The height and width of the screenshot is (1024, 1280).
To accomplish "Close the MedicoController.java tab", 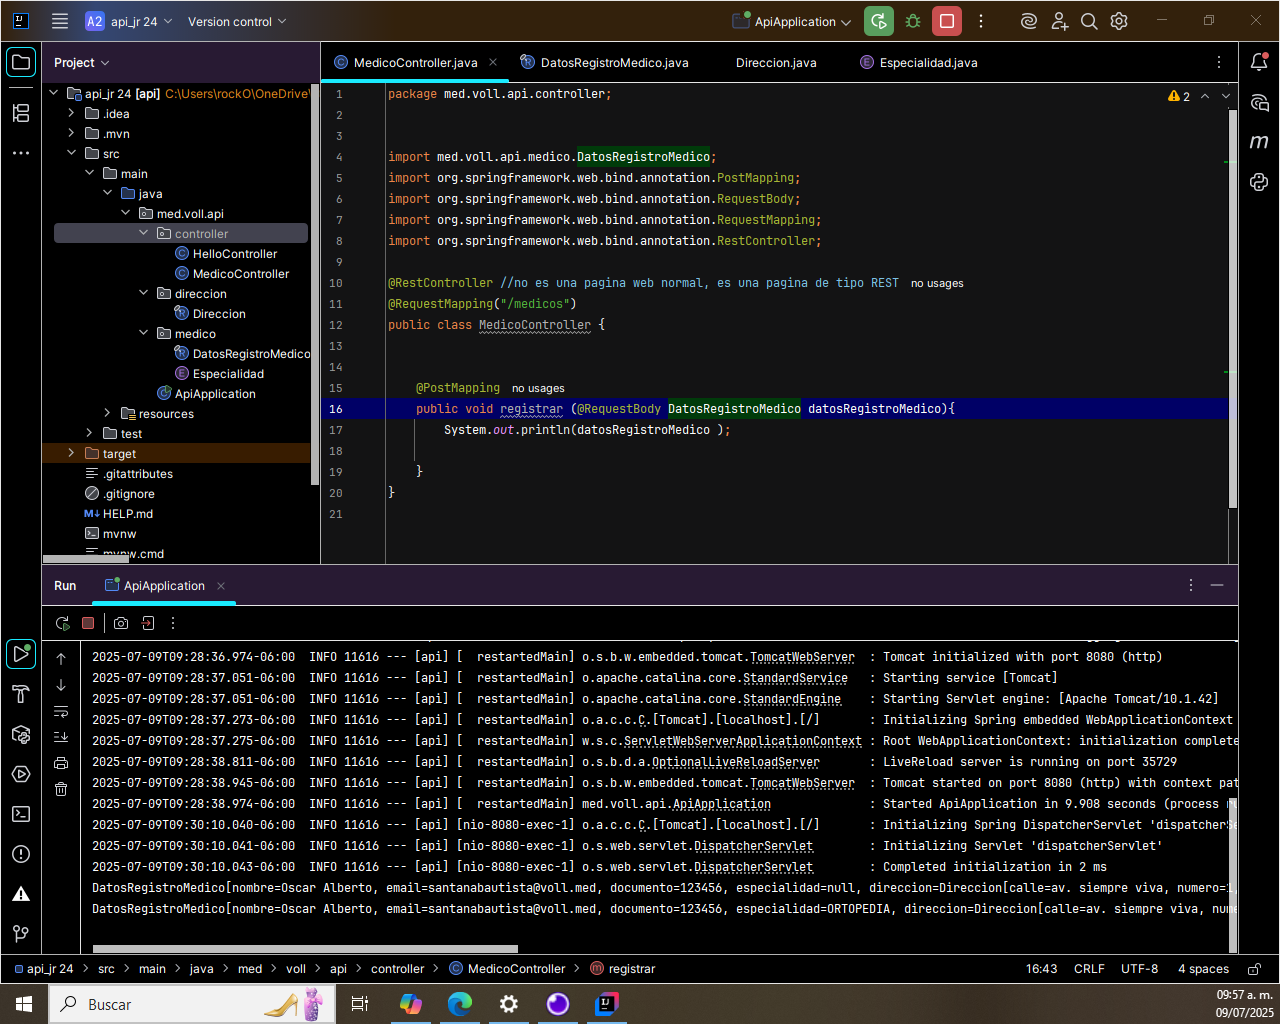I will 493,62.
